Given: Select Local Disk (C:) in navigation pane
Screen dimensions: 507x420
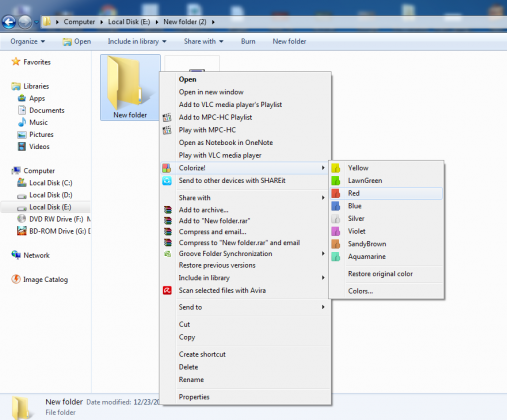Looking at the screenshot, I should click(51, 183).
